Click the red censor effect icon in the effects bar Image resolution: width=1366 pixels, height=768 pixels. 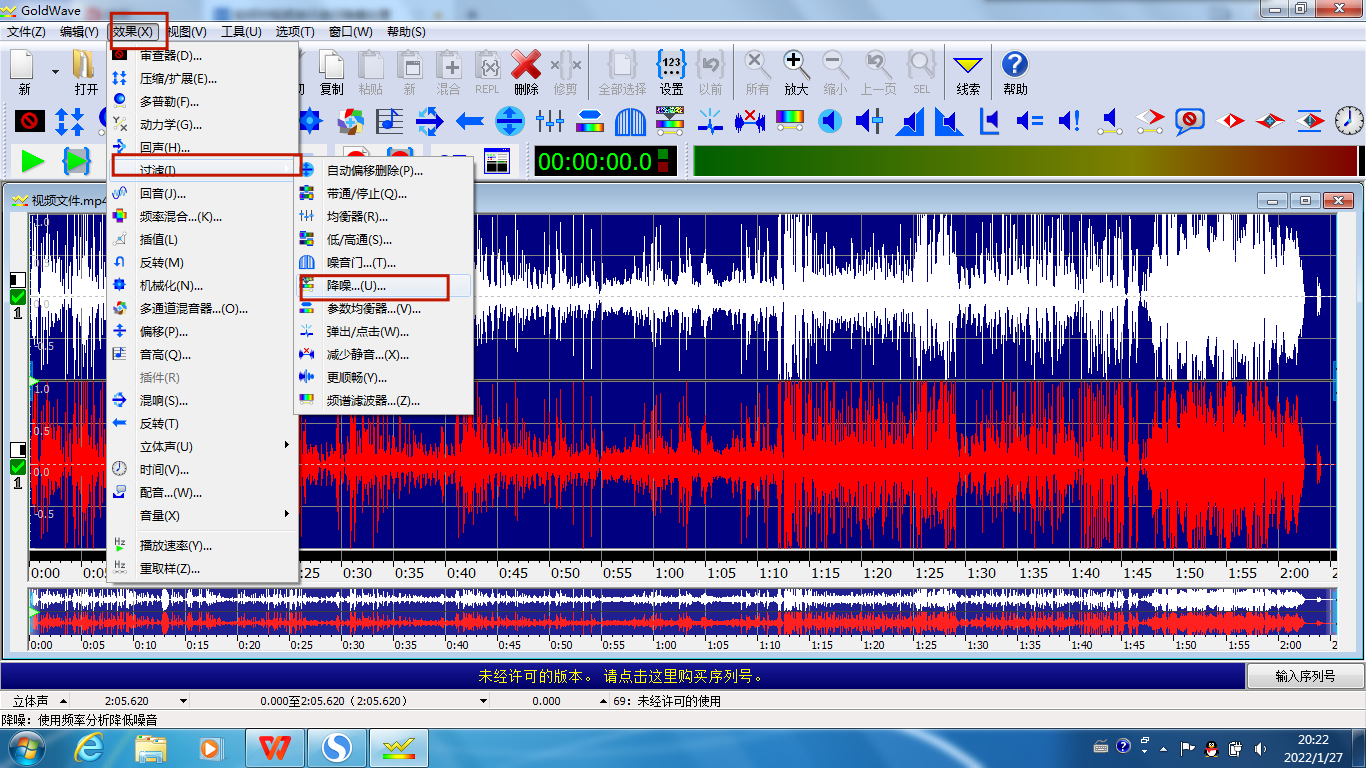pos(30,122)
